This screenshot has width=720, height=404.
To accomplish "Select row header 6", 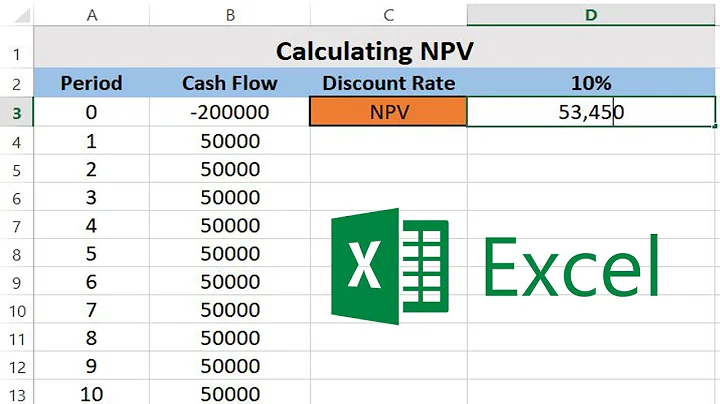I will (17, 198).
